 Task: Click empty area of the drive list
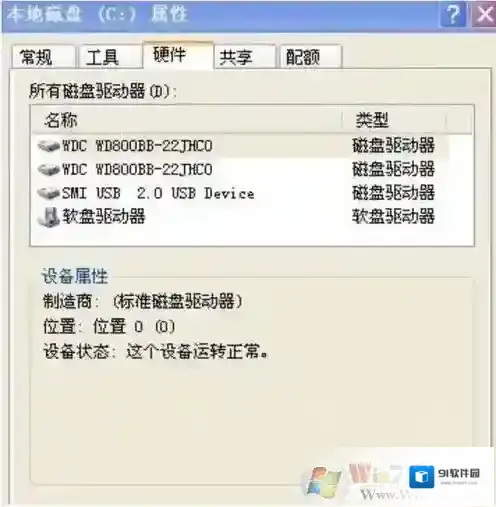252,236
